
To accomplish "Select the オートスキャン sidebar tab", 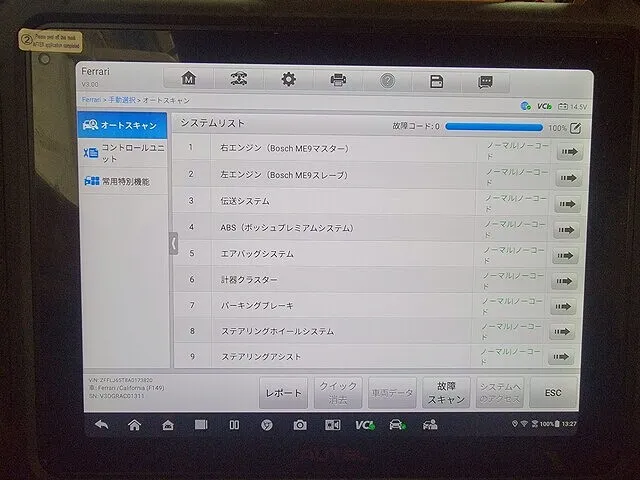I will 123,126.
